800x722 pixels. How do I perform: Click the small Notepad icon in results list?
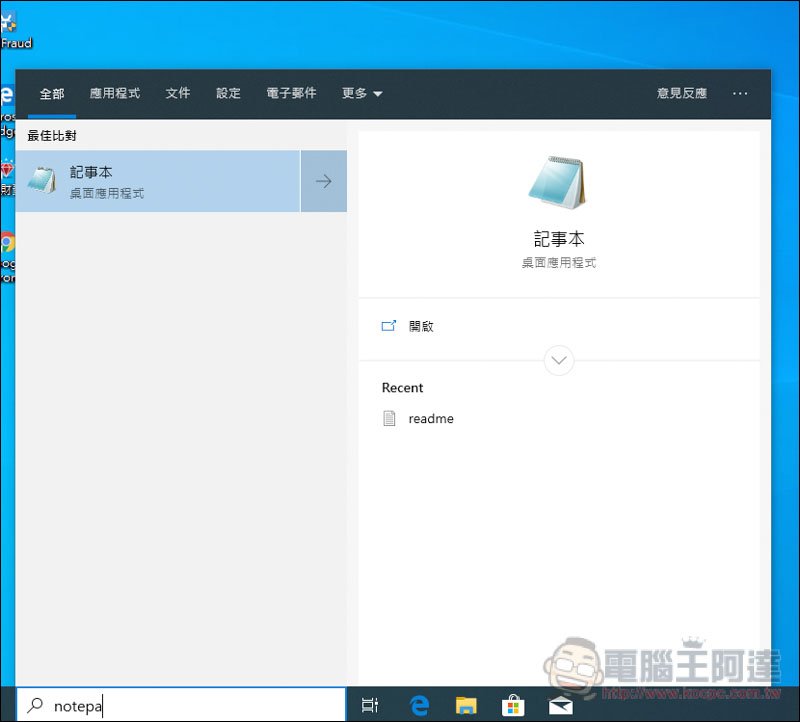tap(42, 181)
